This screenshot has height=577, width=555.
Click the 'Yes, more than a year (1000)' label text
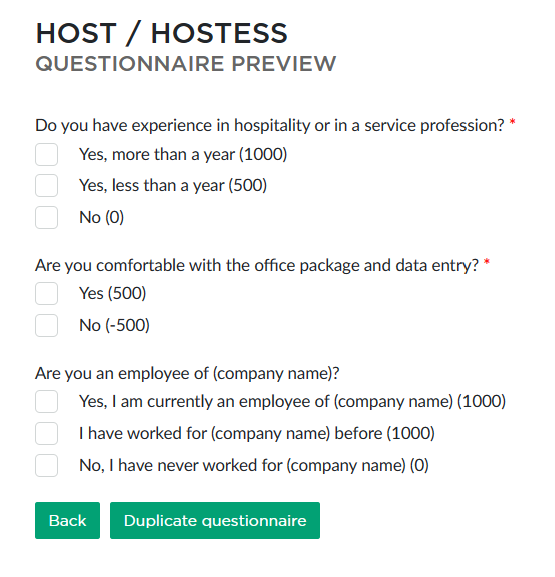pos(183,155)
